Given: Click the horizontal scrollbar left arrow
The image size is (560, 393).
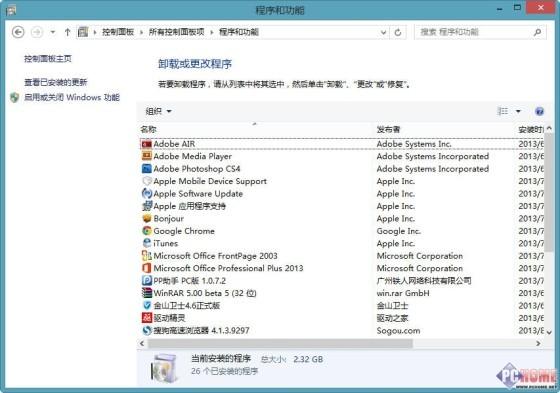Looking at the screenshot, I should 142,343.
